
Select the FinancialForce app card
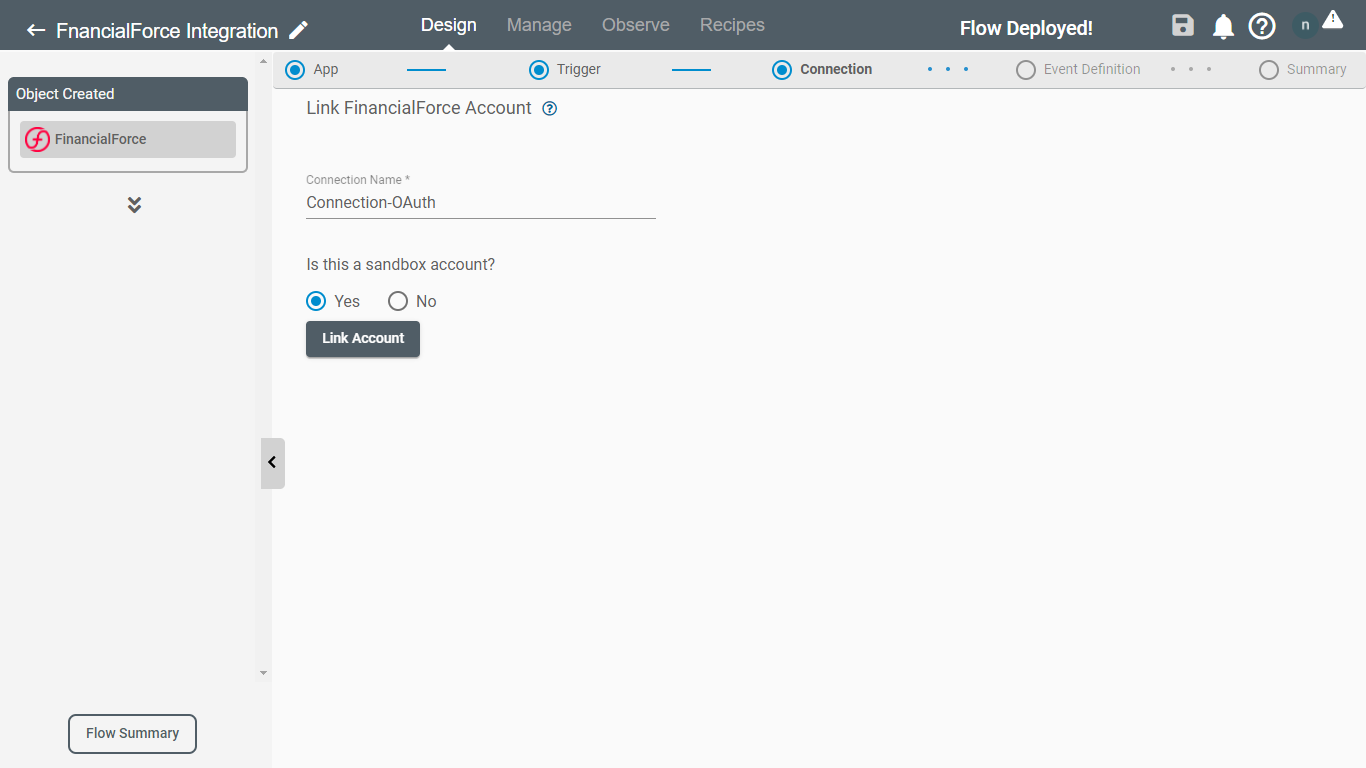[128, 139]
